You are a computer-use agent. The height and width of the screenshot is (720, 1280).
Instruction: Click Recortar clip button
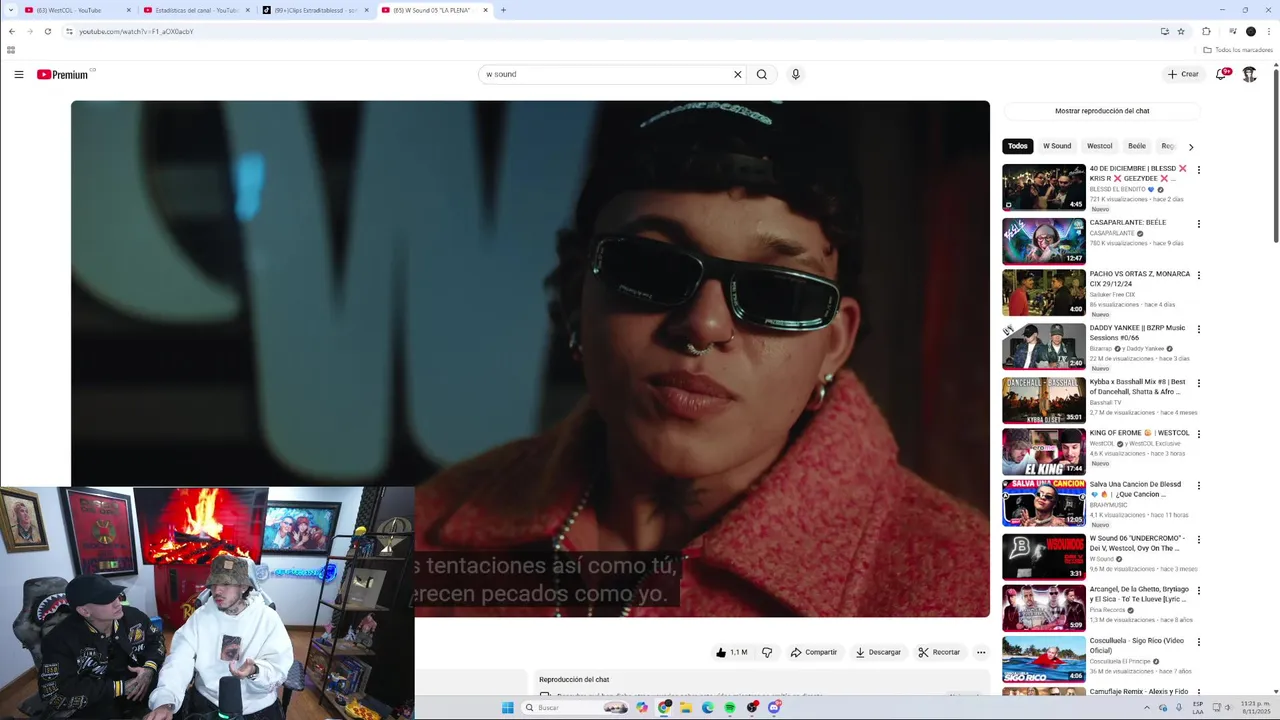[939, 652]
